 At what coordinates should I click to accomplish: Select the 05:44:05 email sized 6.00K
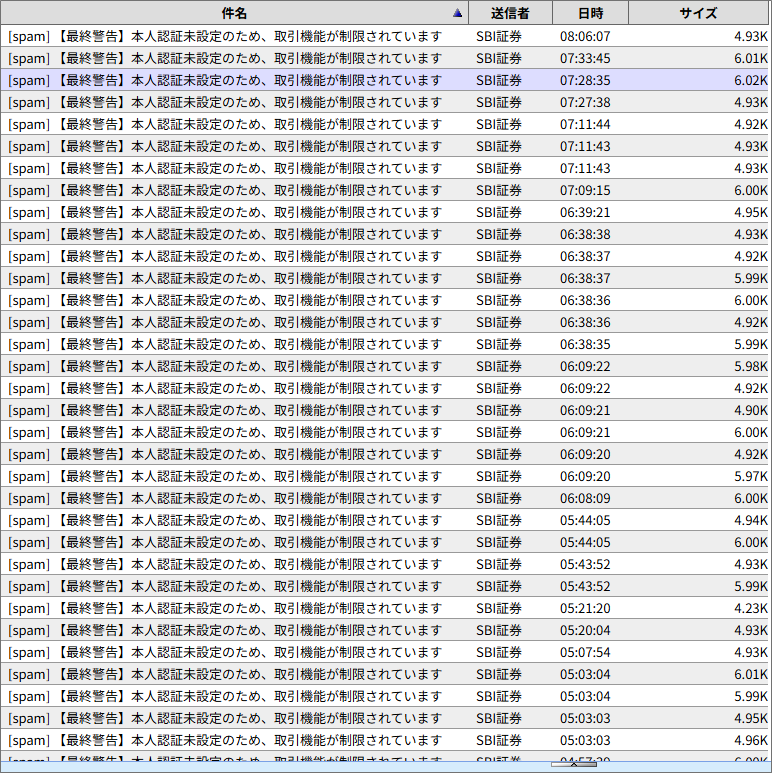(x=385, y=542)
